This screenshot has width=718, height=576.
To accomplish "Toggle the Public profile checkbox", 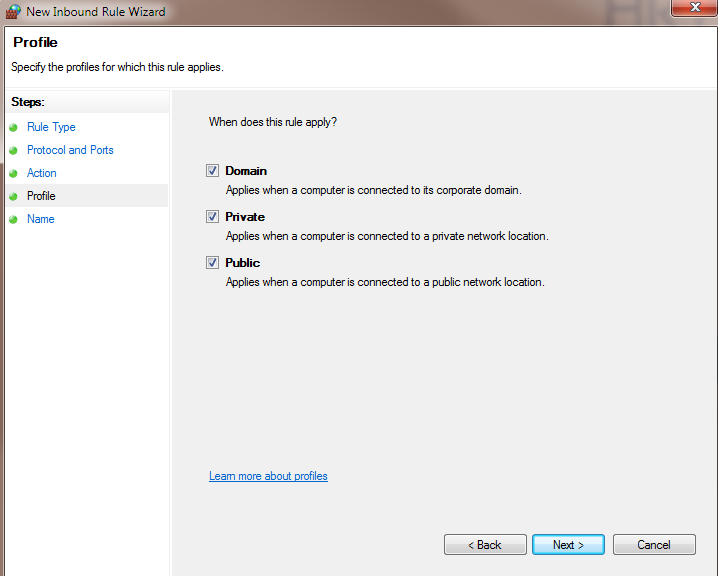I will point(212,263).
